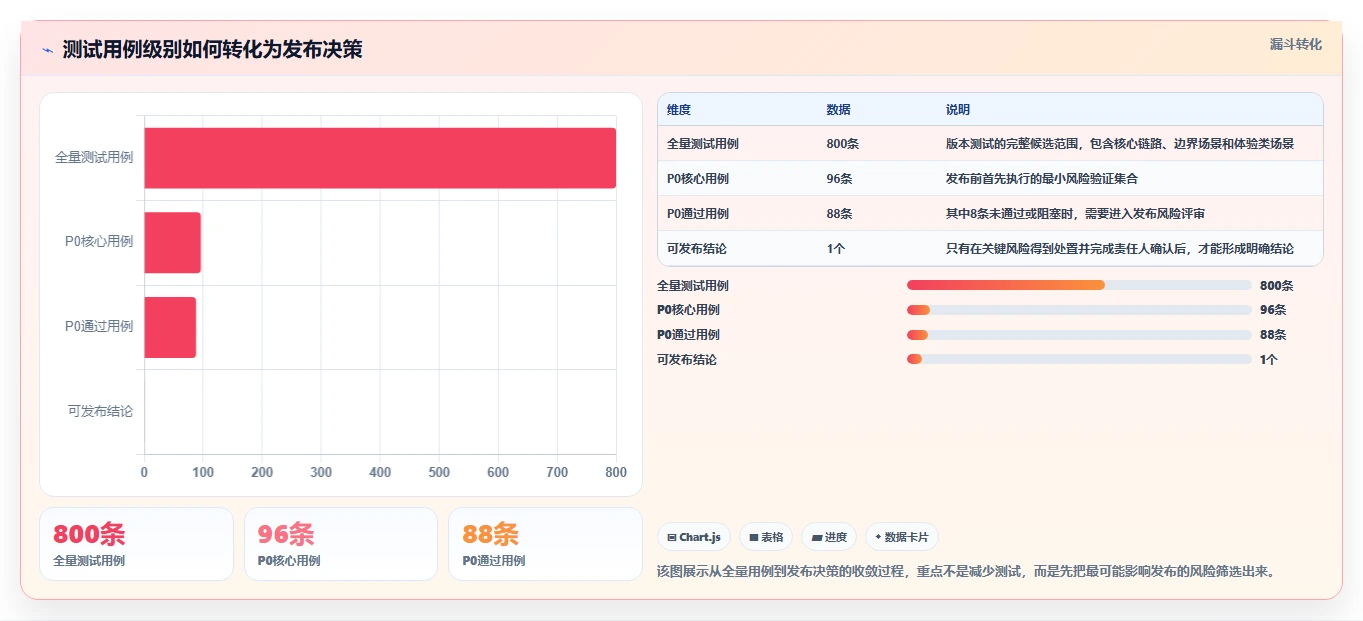
Task: Click the P0核心用例 bar in the chart
Action: pyautogui.click(x=172, y=242)
